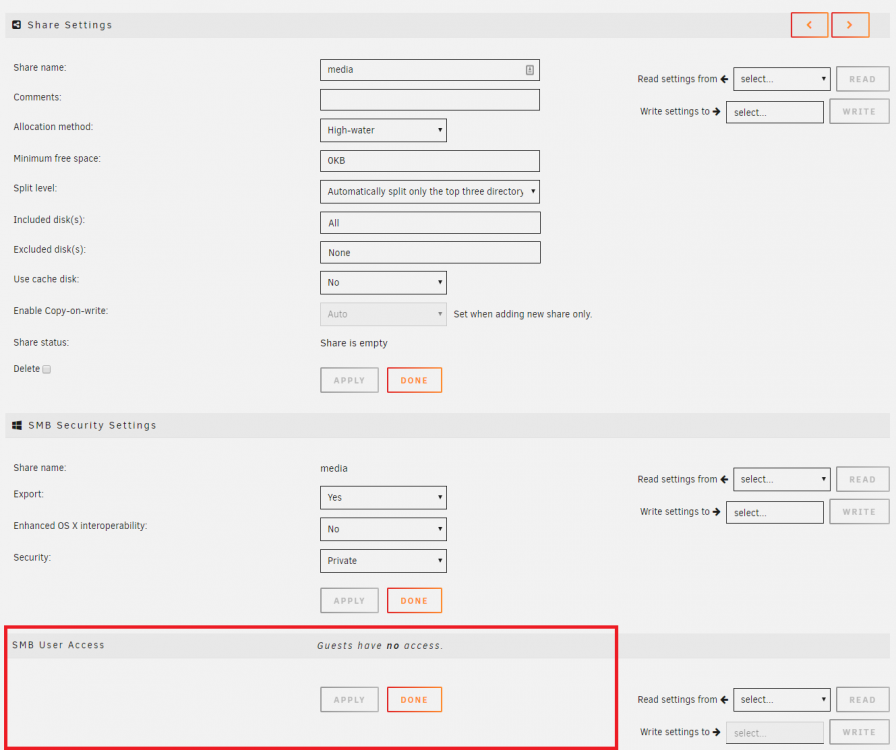Click the SMB Security Settings Windows icon

[17, 425]
